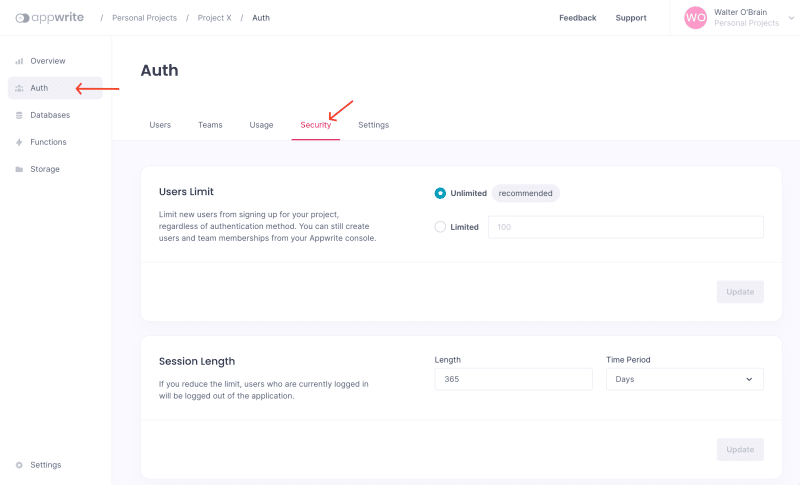Click the Users Limit heading
The height and width of the screenshot is (485, 800).
(186, 192)
